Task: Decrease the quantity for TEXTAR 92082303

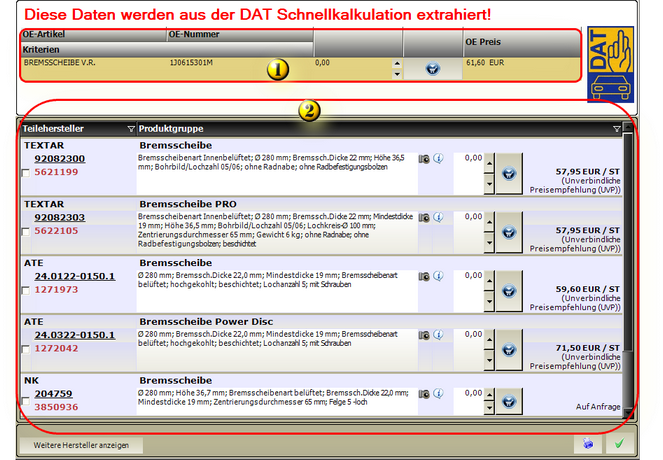Action: [x=489, y=243]
